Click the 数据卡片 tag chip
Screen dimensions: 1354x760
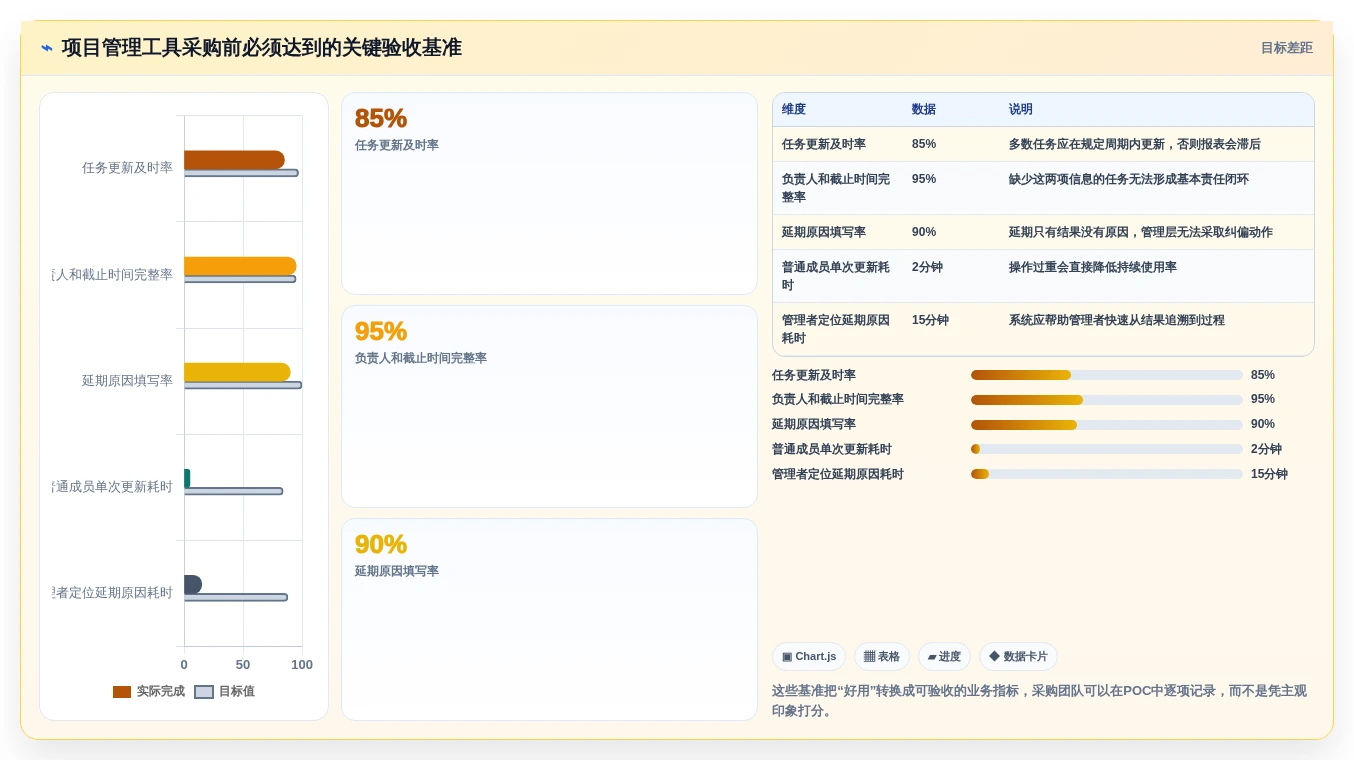point(1018,657)
